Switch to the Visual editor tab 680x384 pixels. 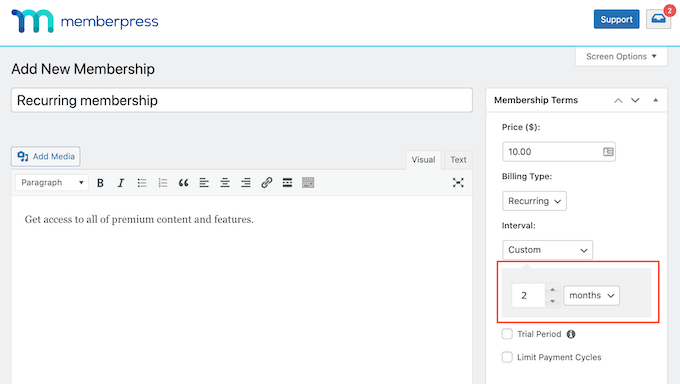(x=423, y=160)
